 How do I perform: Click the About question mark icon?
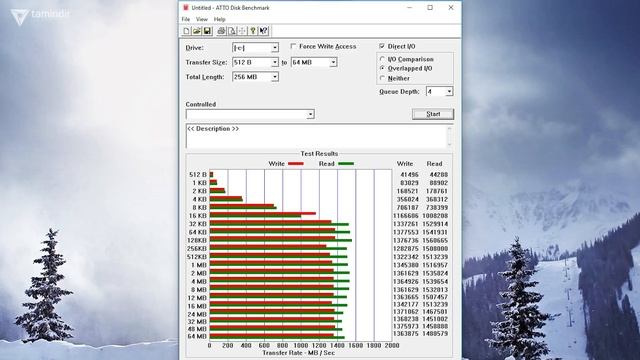click(253, 31)
